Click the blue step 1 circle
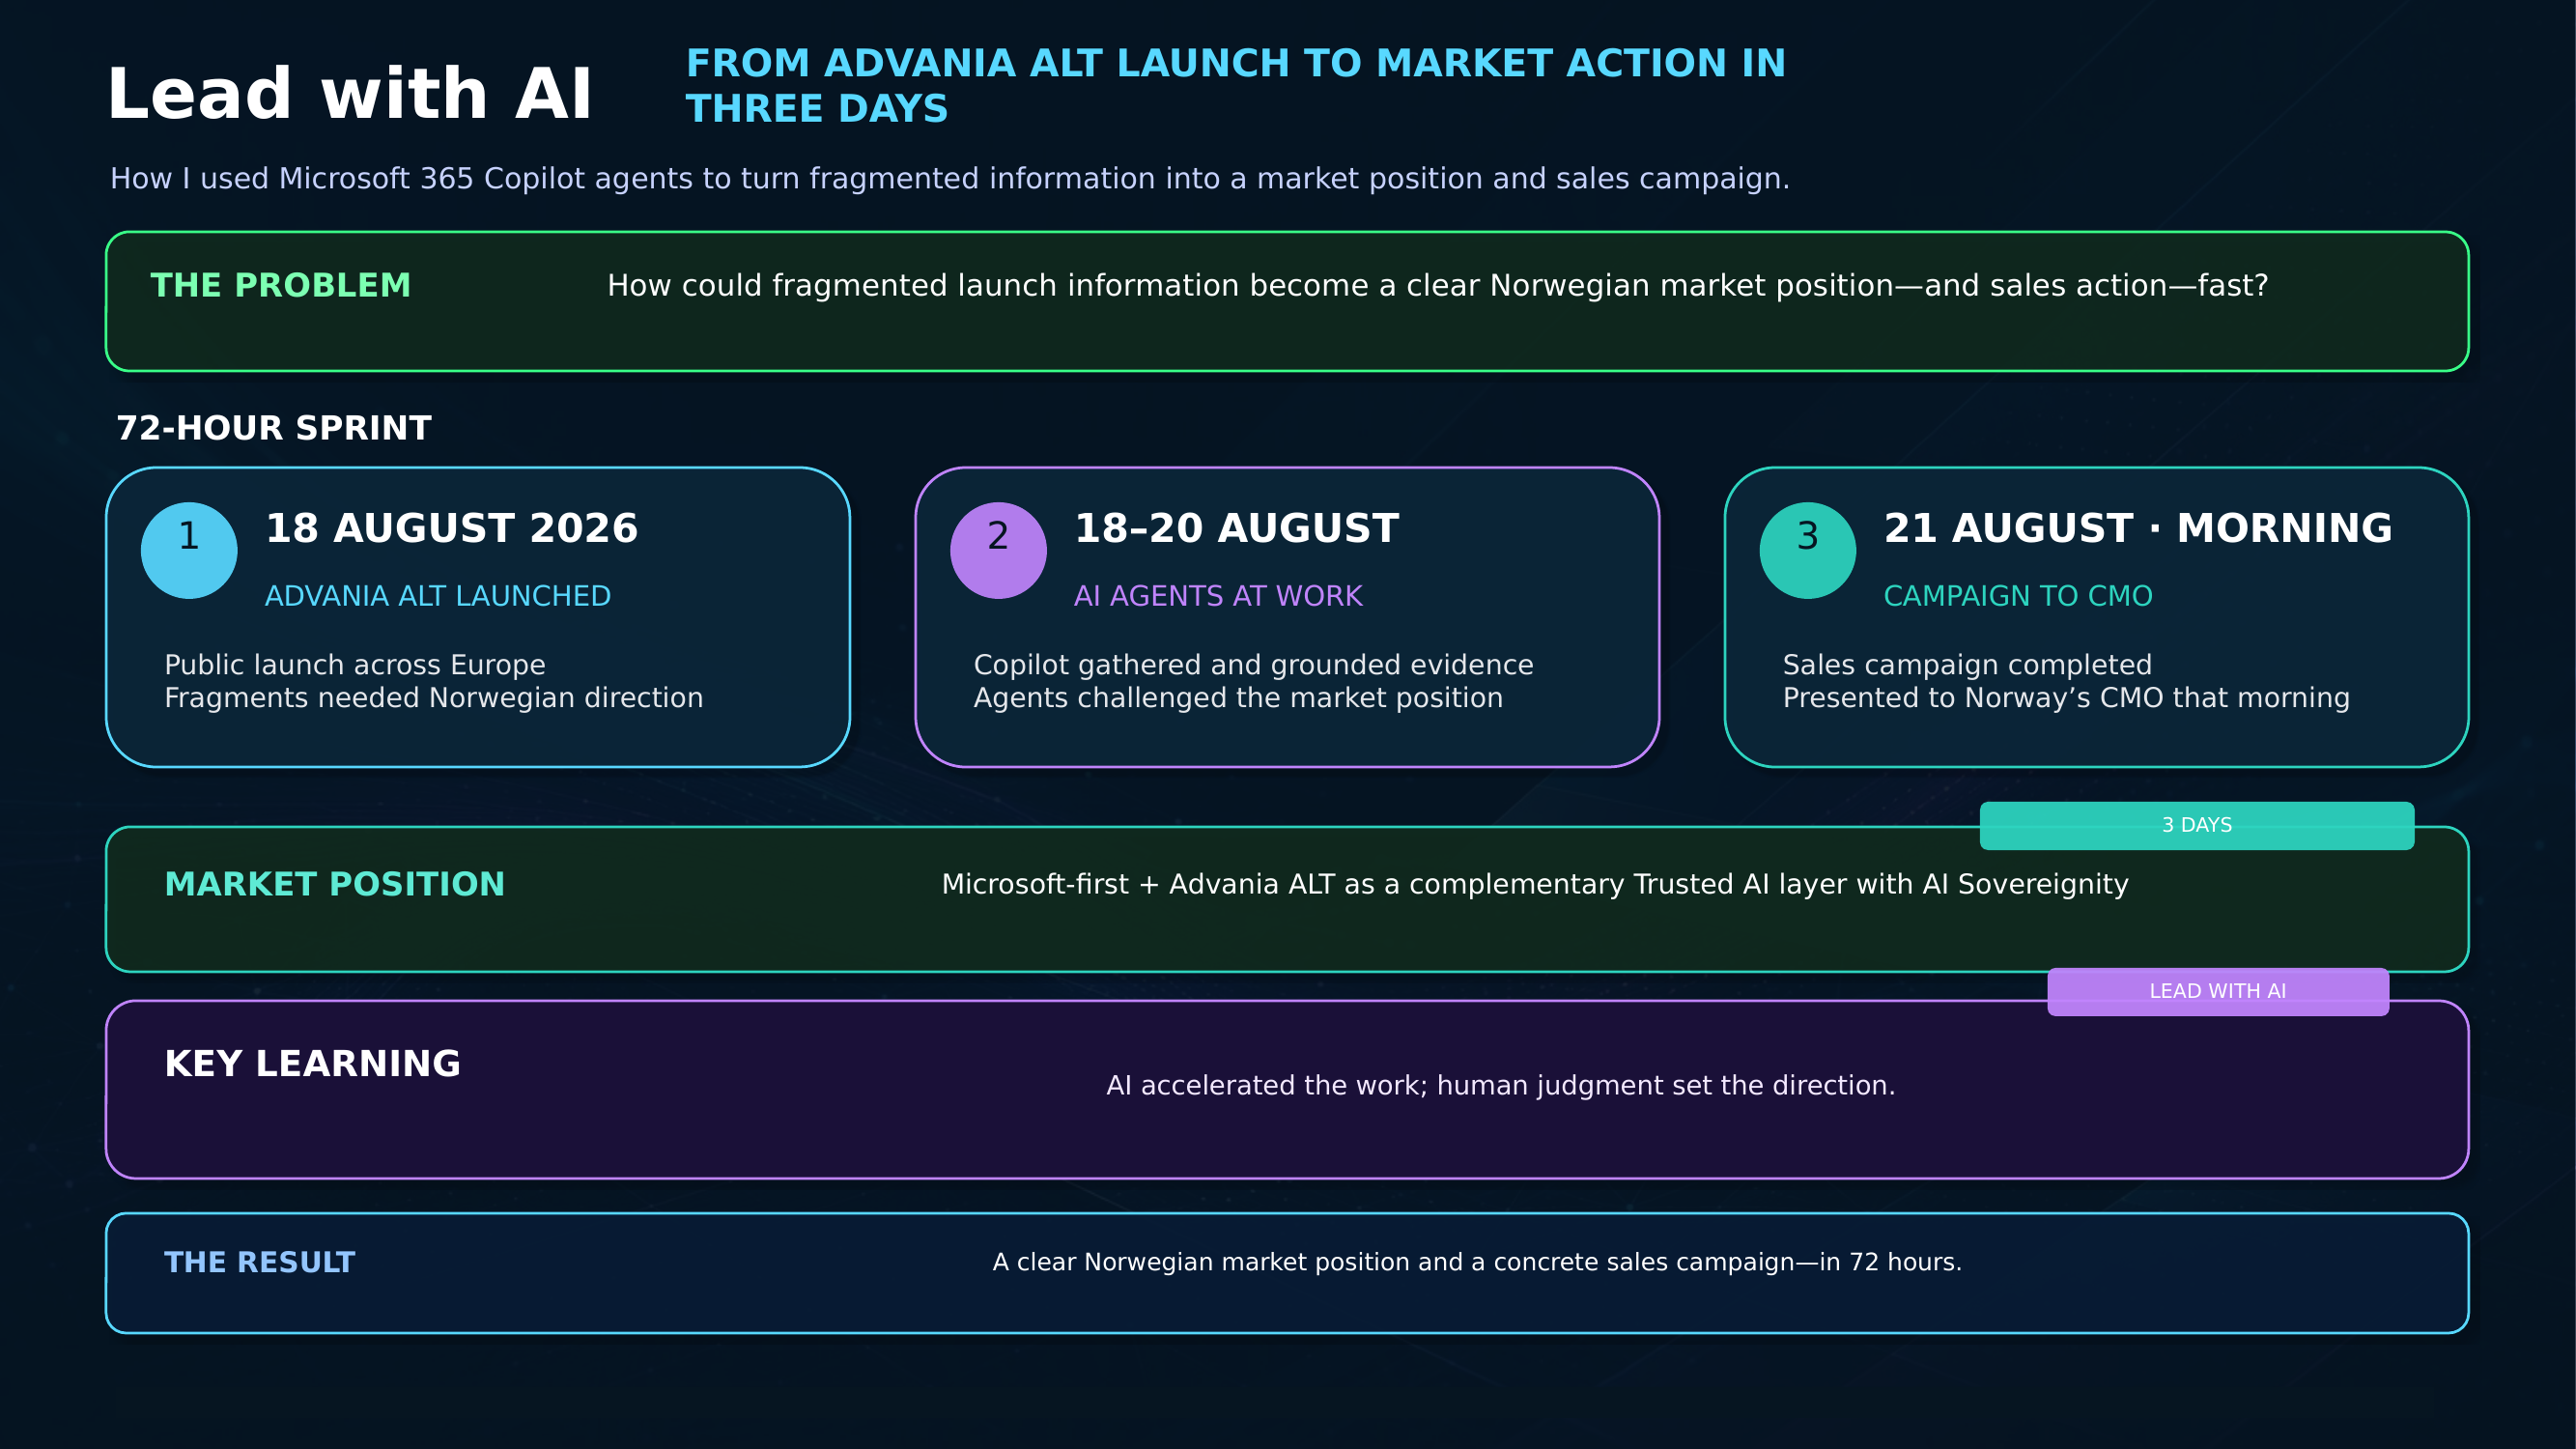The height and width of the screenshot is (1449, 2576). click(189, 550)
